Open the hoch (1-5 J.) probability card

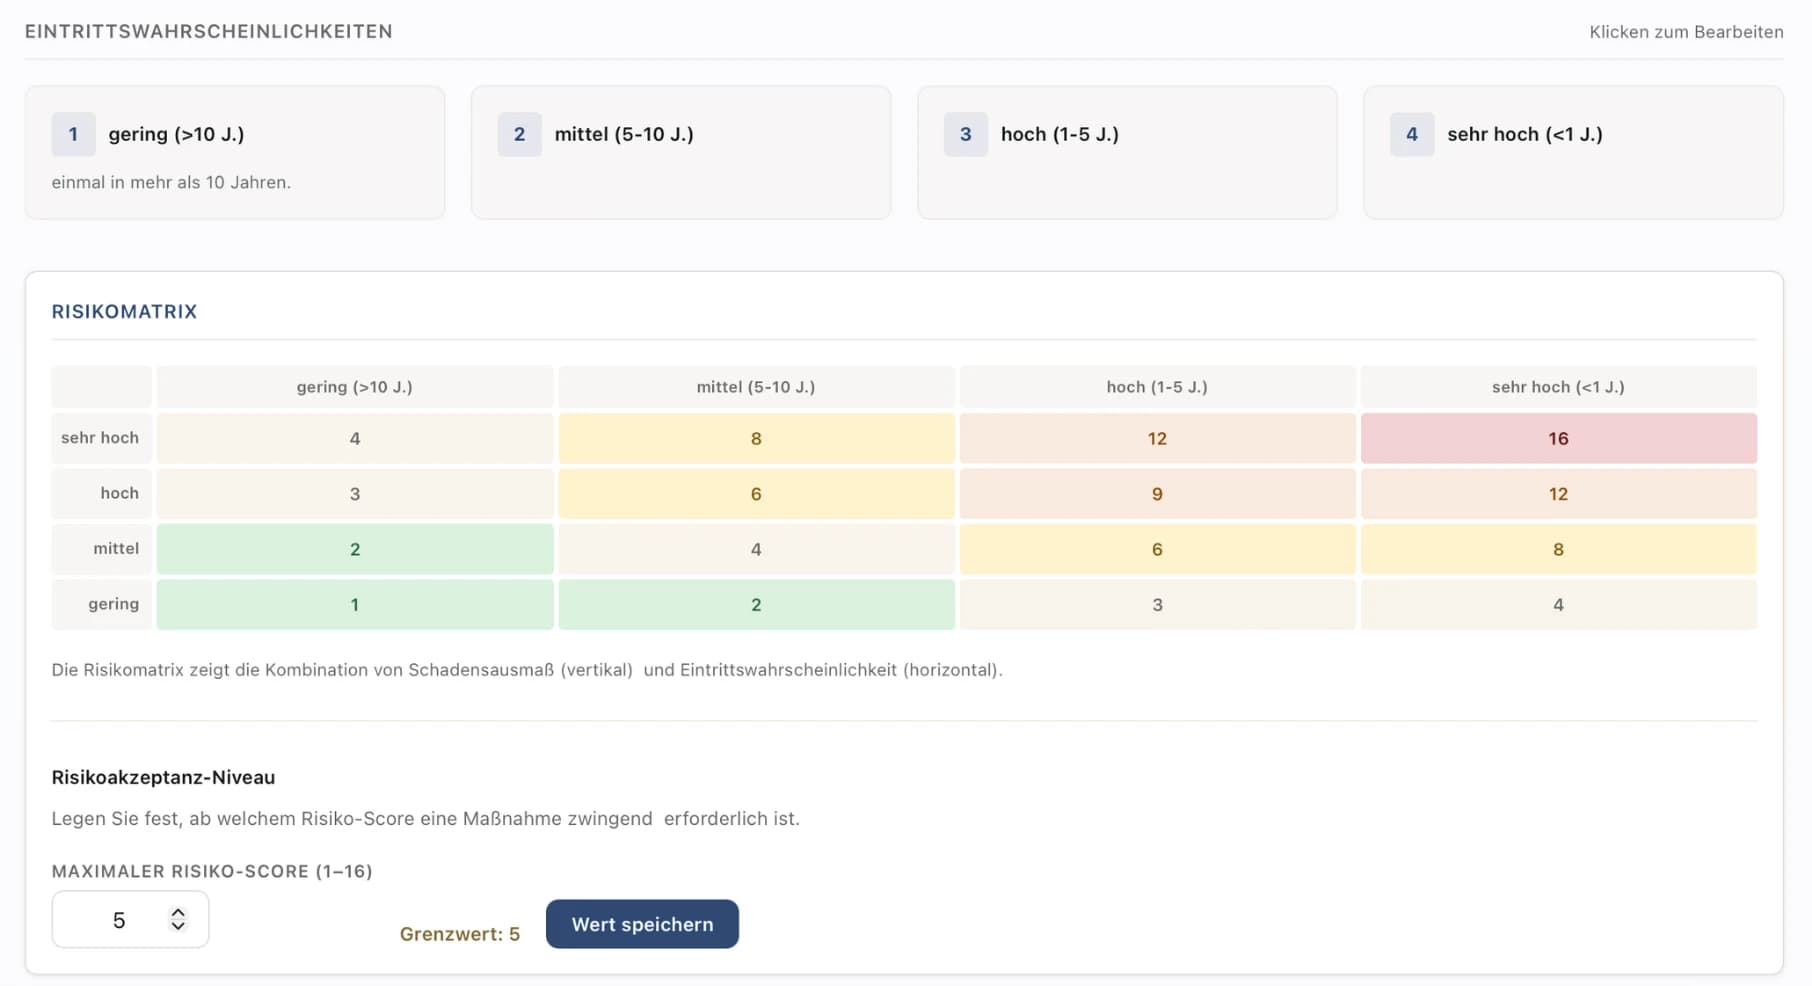pyautogui.click(x=1127, y=152)
